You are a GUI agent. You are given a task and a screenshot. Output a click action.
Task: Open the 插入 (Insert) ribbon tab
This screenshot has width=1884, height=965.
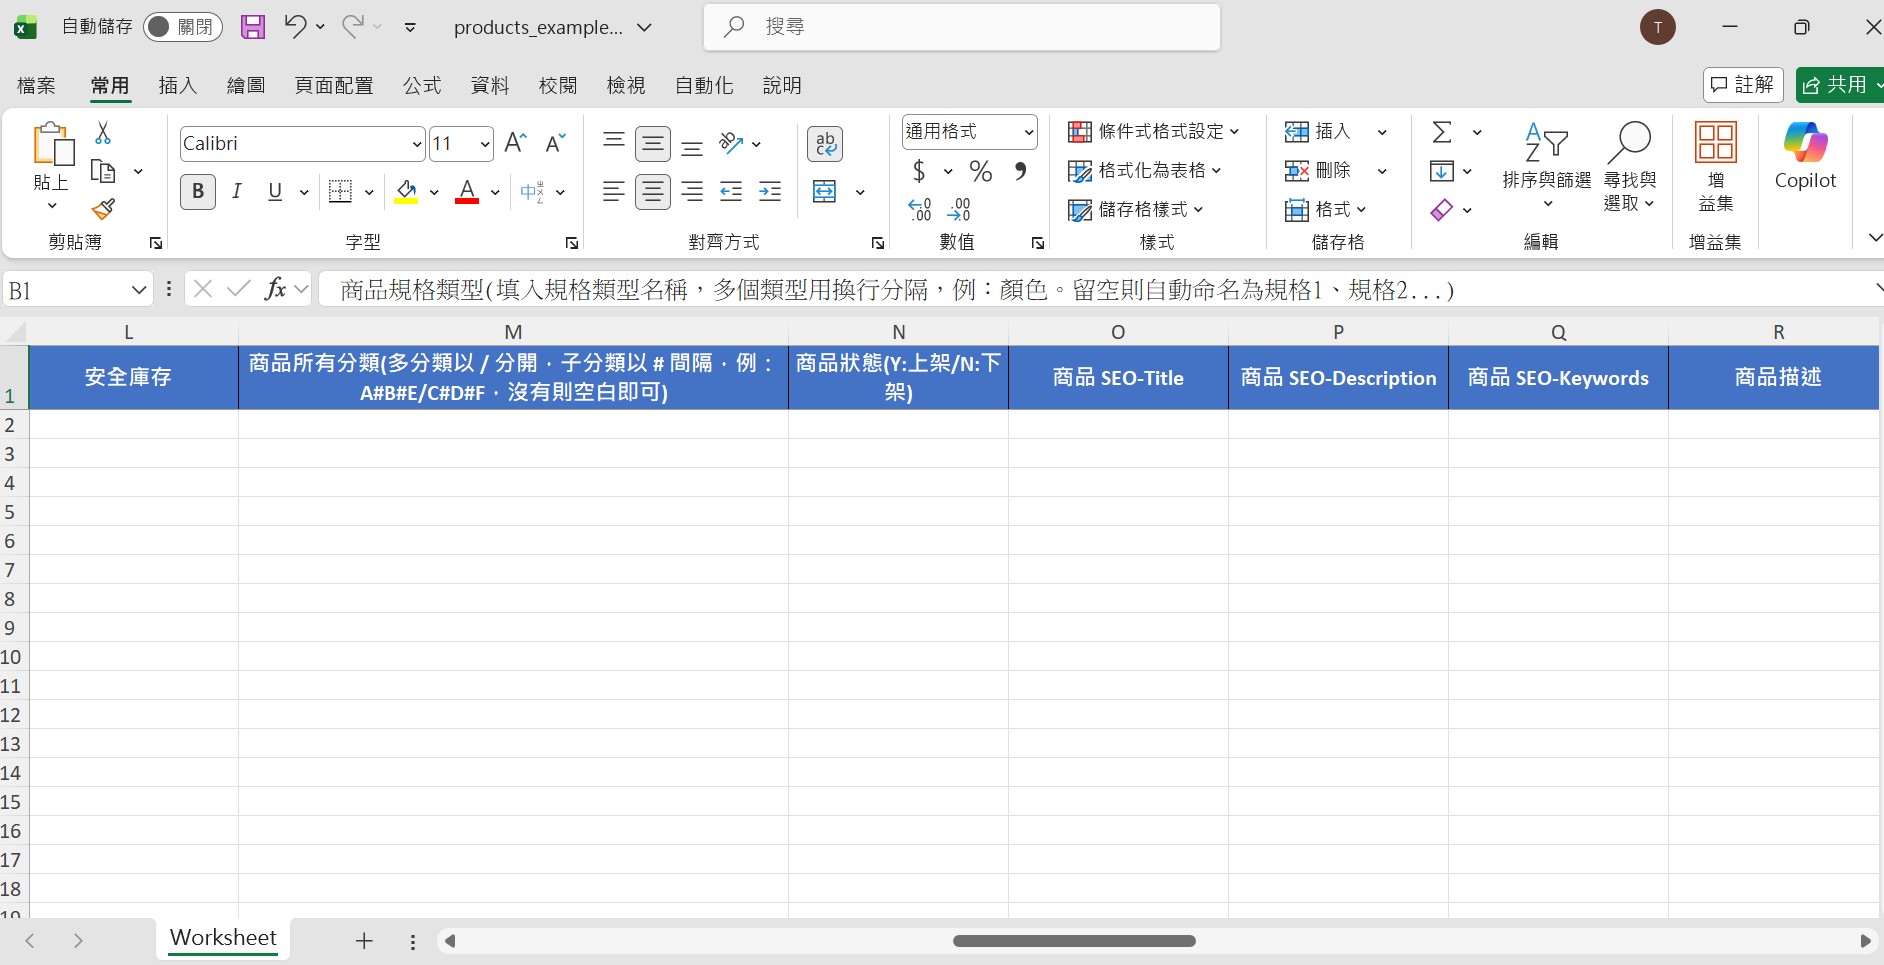[177, 86]
